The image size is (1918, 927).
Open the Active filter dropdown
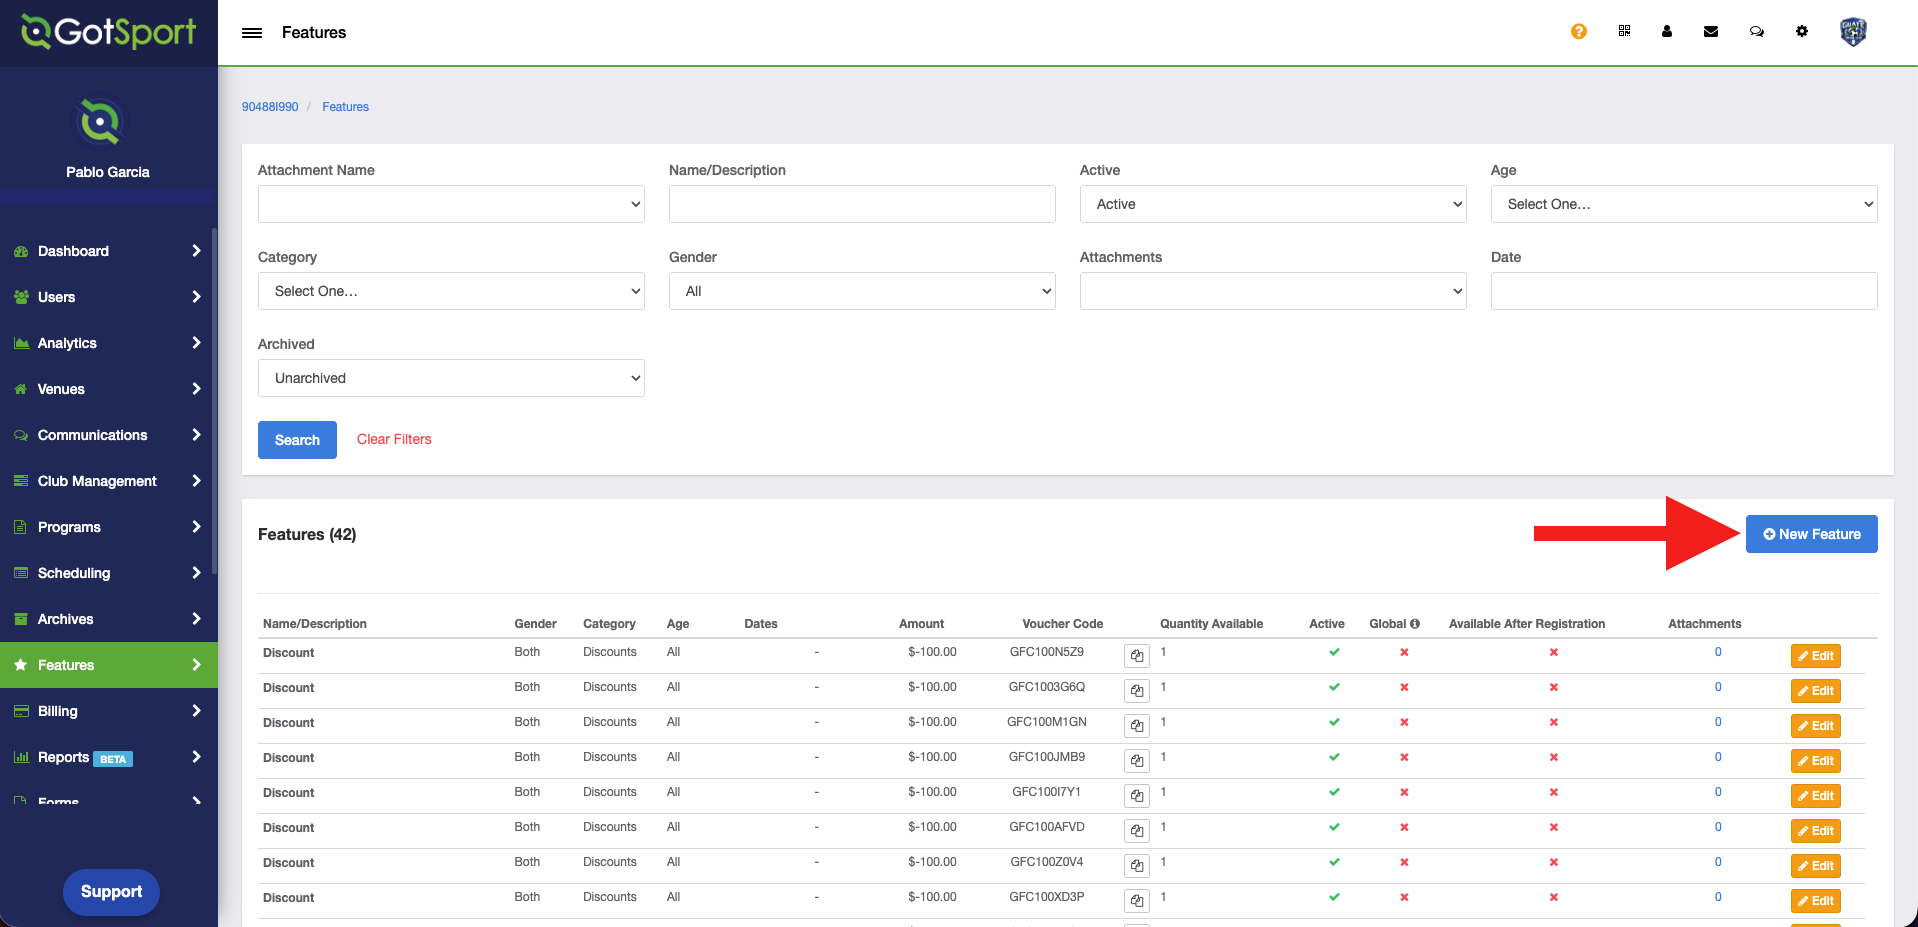1272,204
